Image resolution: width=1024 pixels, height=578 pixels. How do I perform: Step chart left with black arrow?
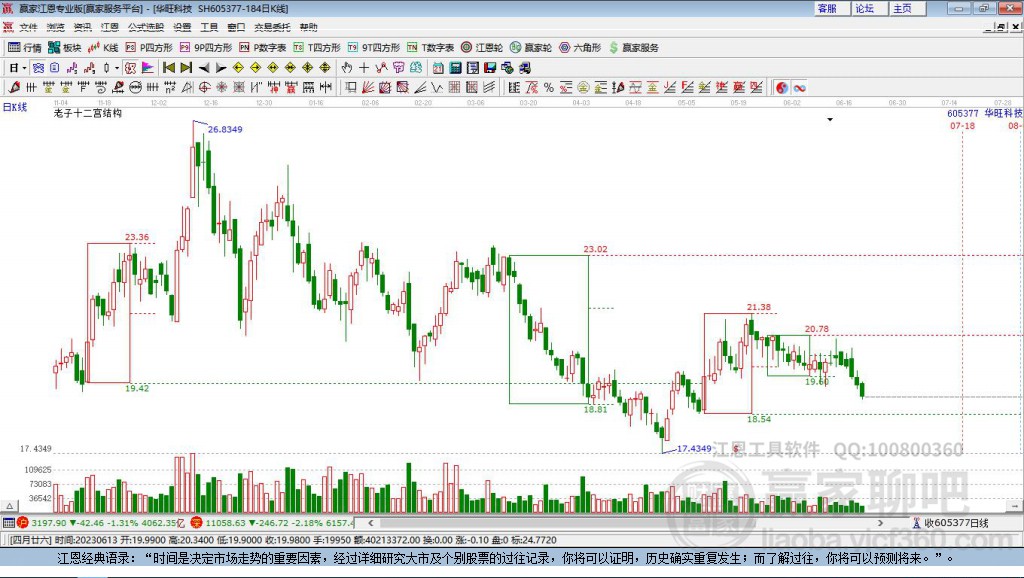coord(204,68)
